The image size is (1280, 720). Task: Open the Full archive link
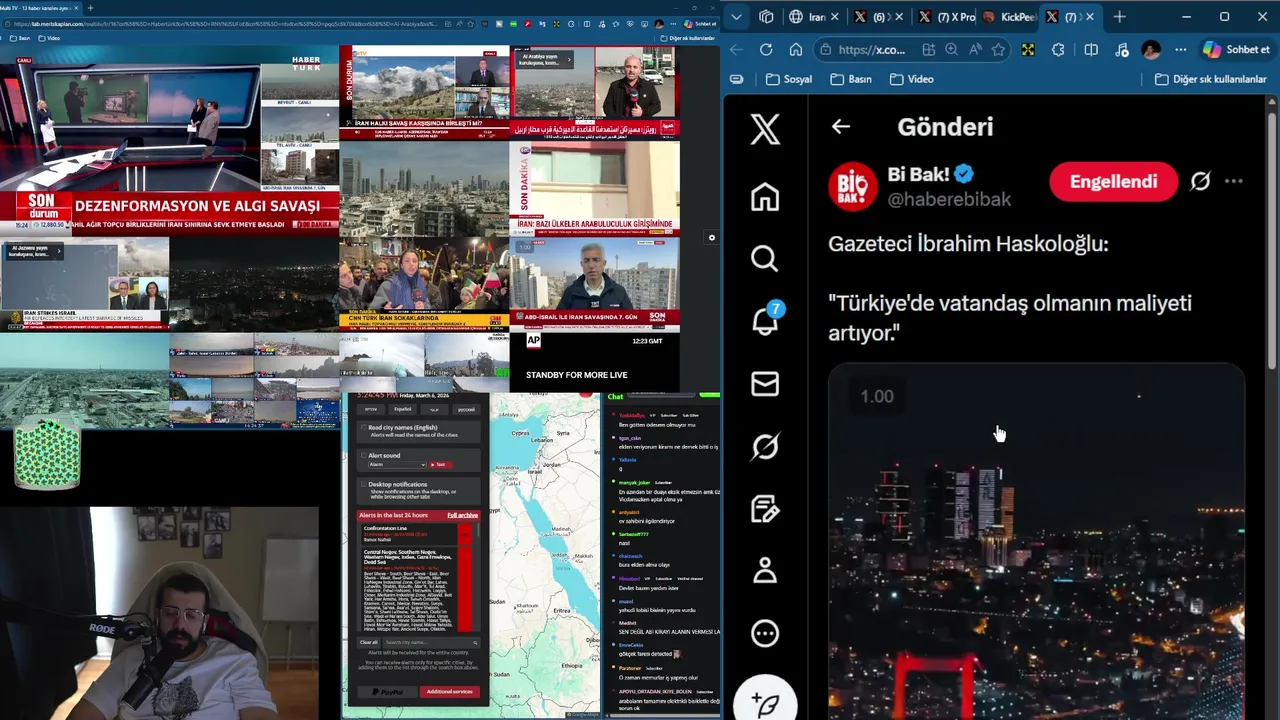(462, 515)
